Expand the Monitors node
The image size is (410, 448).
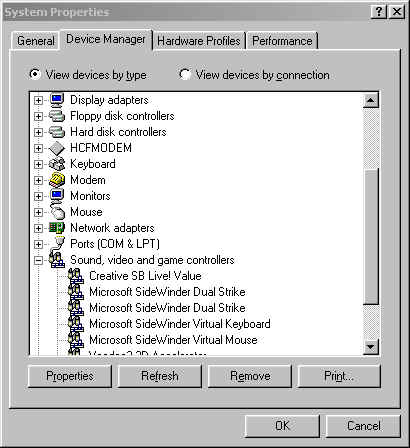pos(38,196)
